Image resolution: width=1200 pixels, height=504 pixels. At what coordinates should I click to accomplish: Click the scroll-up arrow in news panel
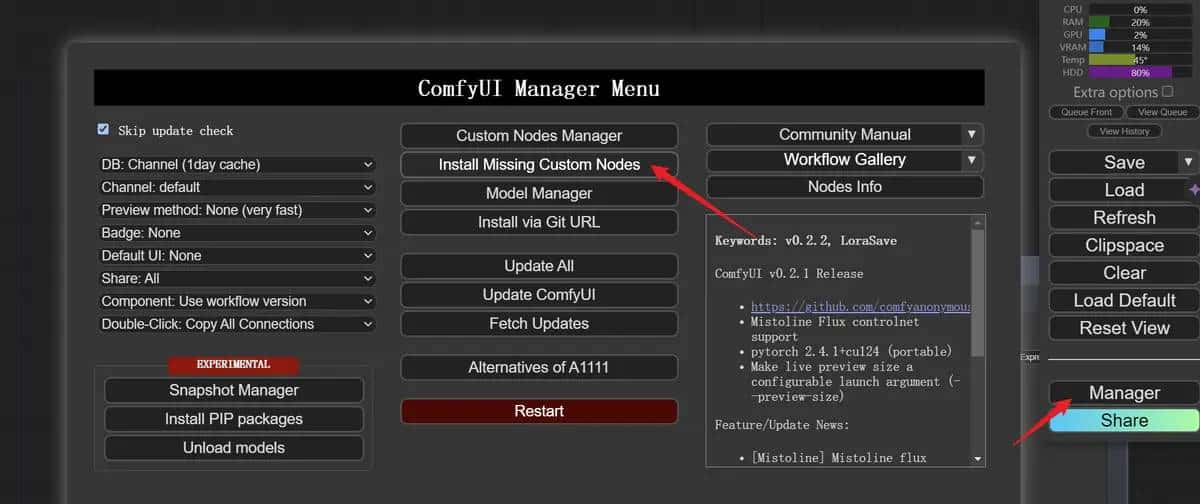[978, 222]
